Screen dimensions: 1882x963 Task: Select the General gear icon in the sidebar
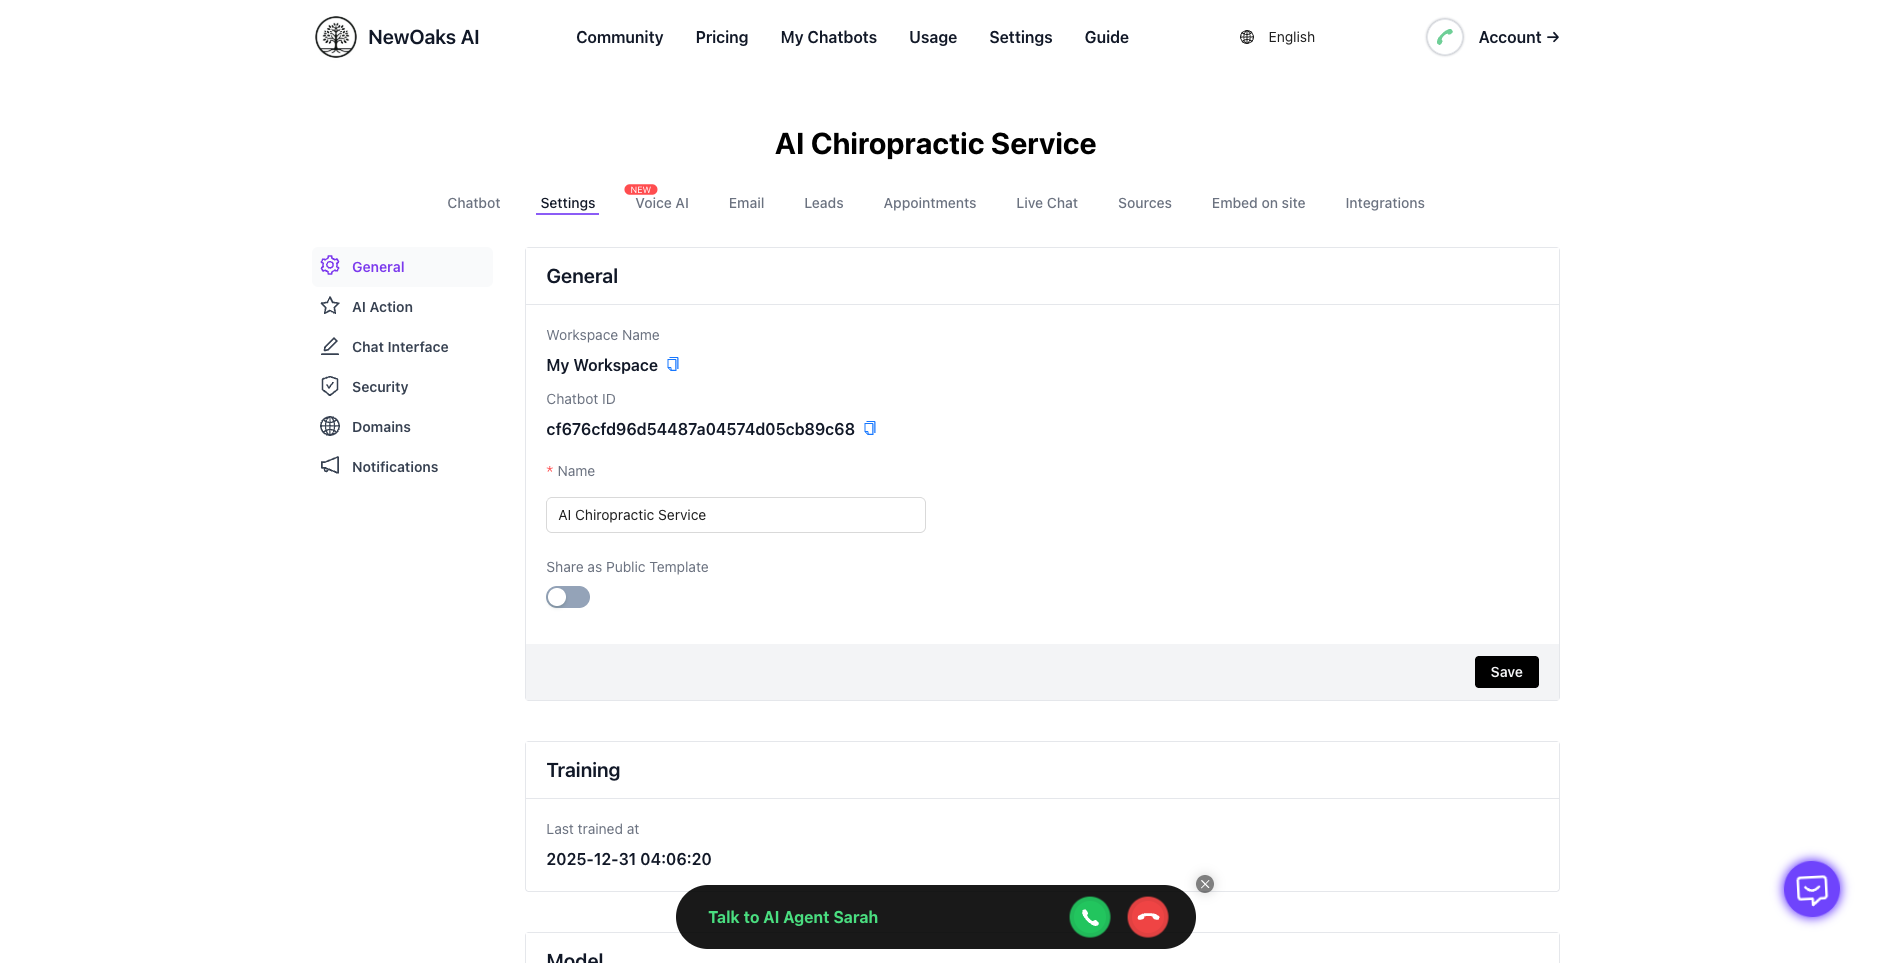pos(330,265)
